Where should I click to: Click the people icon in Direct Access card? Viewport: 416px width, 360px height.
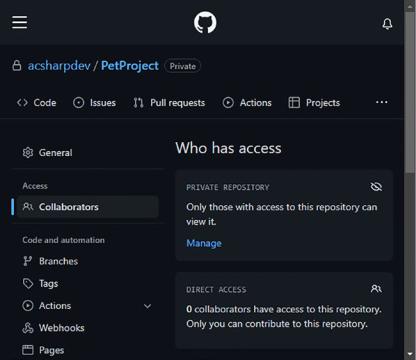[x=376, y=288]
